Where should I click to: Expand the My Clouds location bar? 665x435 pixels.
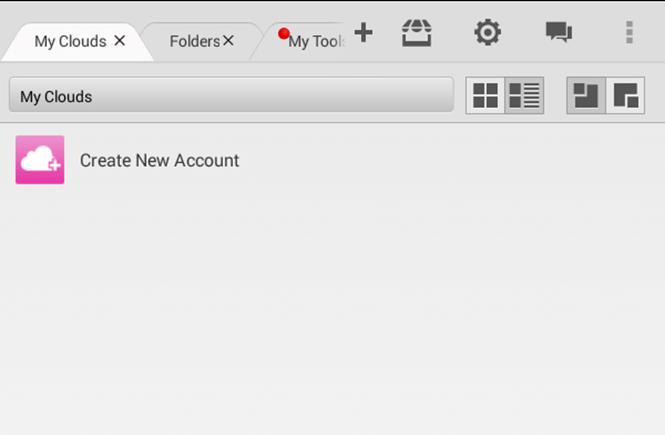[230, 97]
